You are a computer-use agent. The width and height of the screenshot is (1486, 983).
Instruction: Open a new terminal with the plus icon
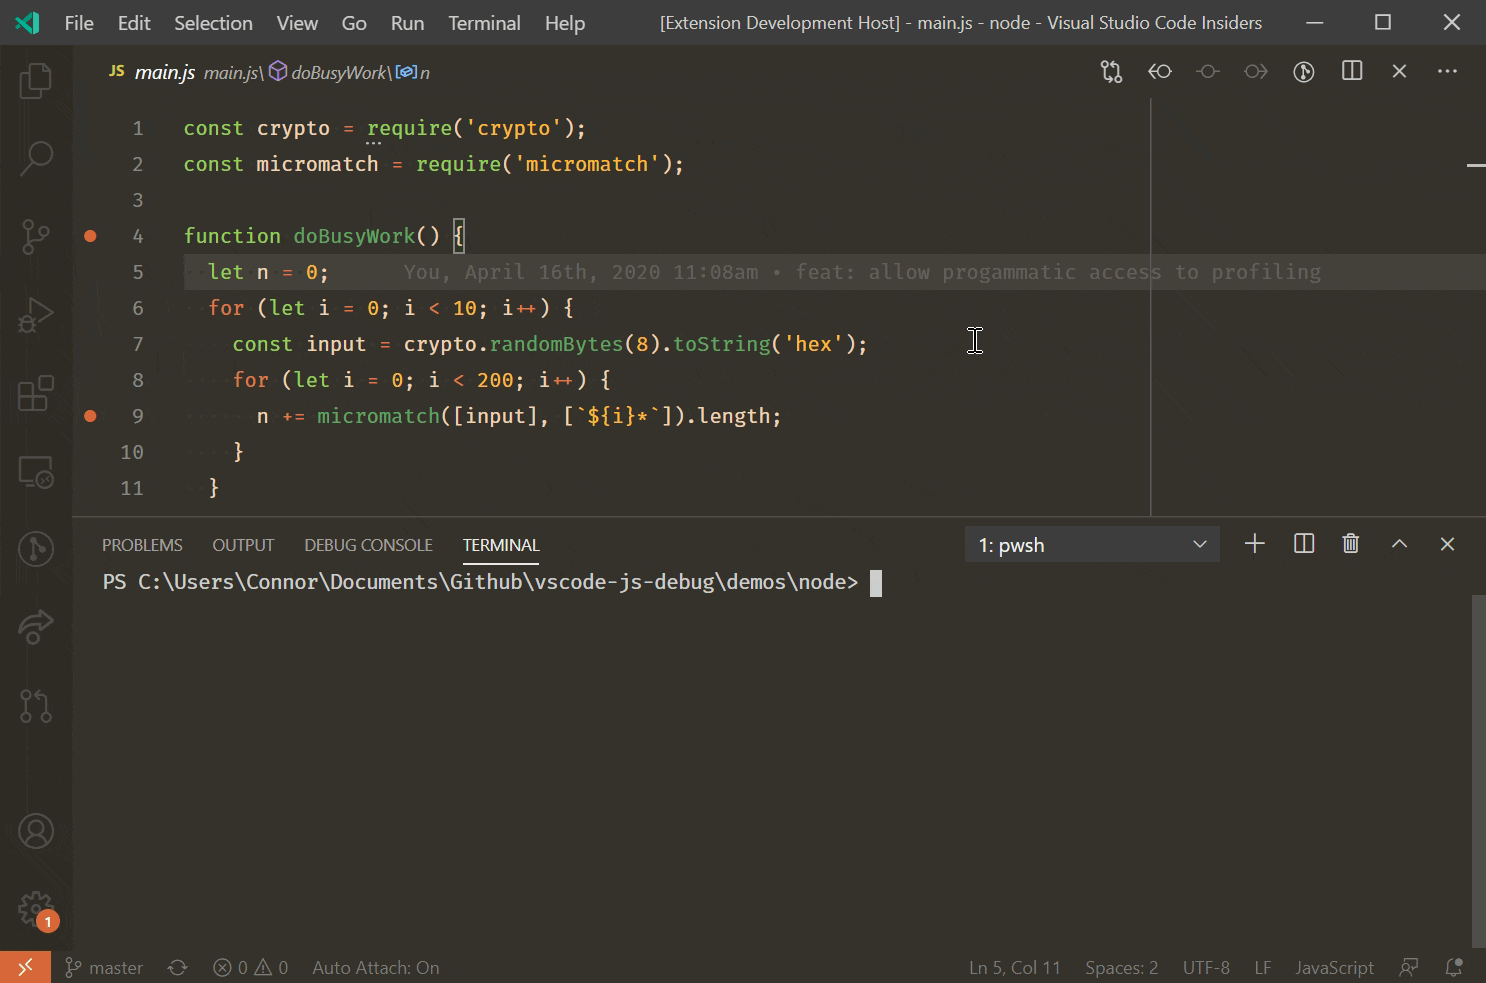tap(1255, 544)
